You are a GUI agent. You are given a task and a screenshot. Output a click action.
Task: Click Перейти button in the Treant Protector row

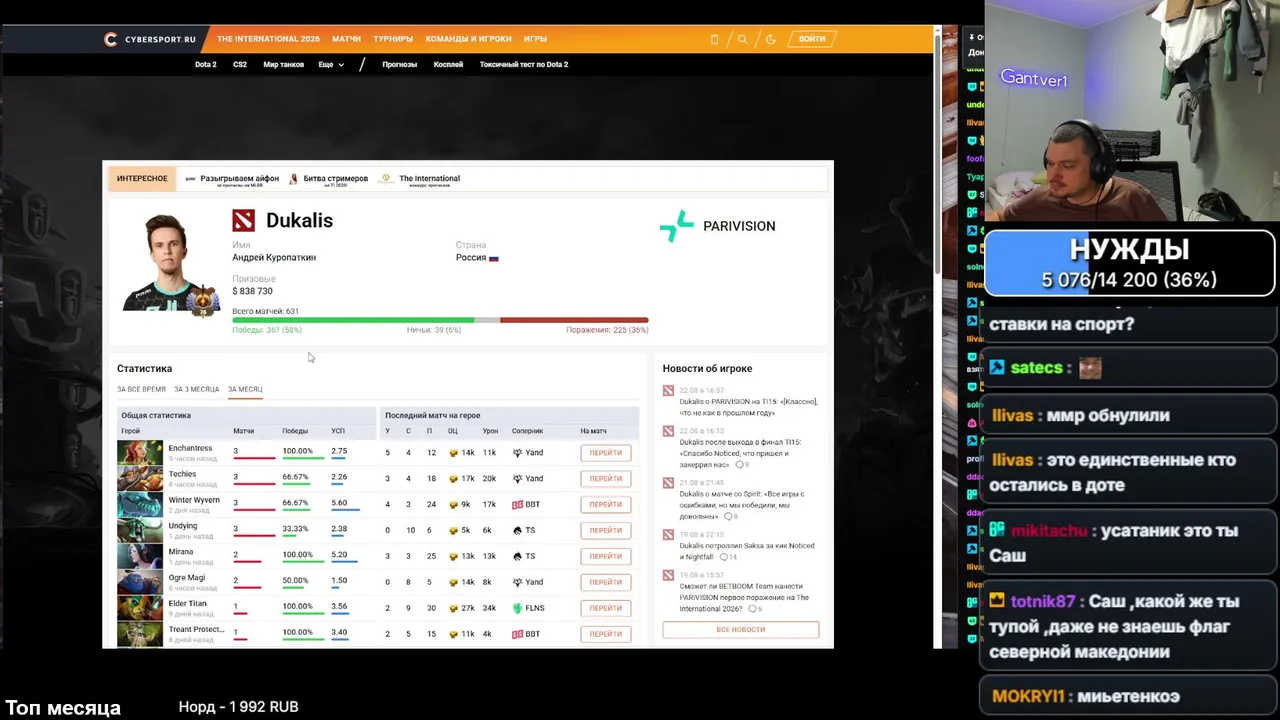click(x=606, y=634)
